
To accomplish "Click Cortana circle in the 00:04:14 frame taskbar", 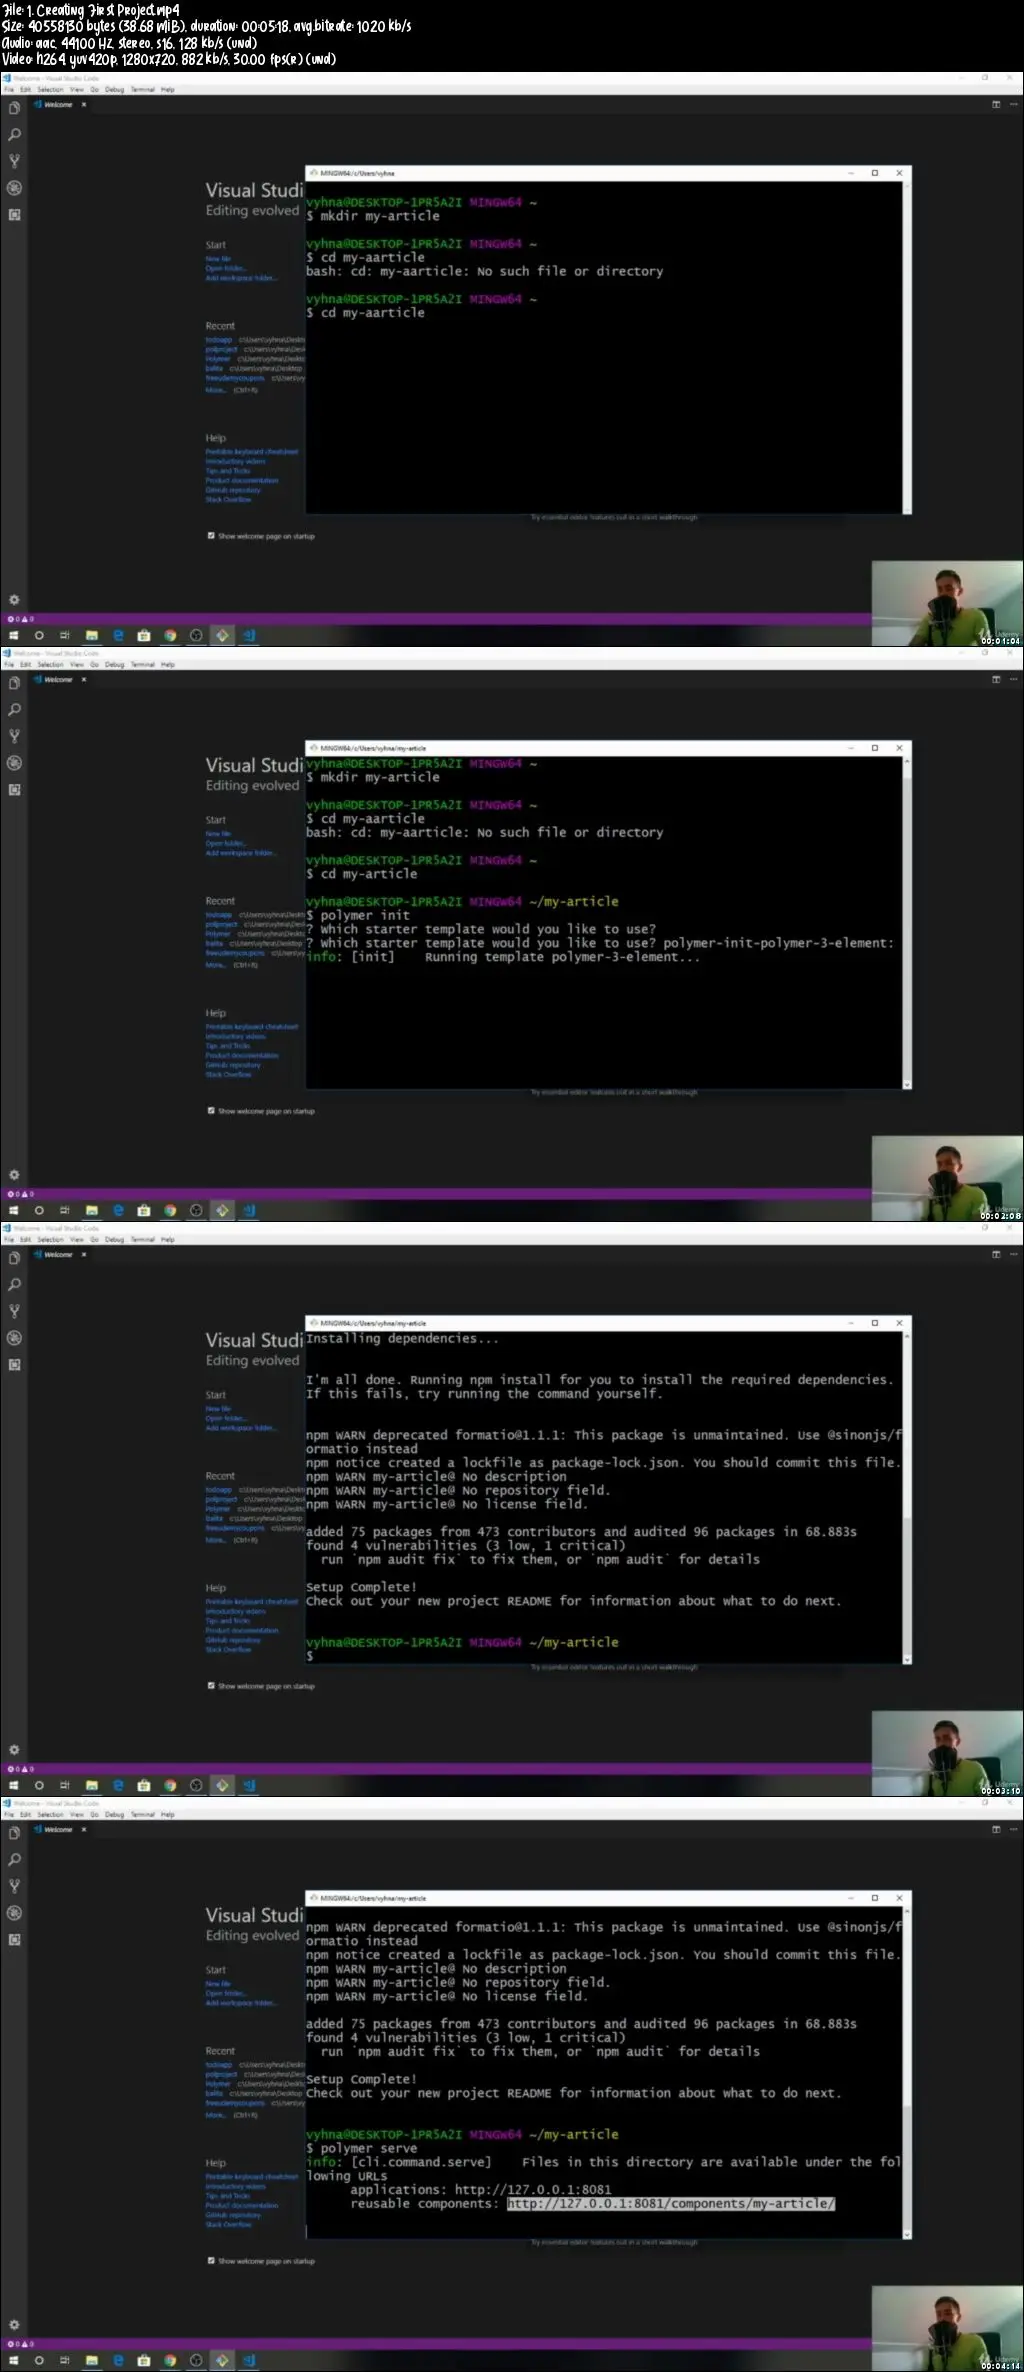I will tap(39, 2360).
